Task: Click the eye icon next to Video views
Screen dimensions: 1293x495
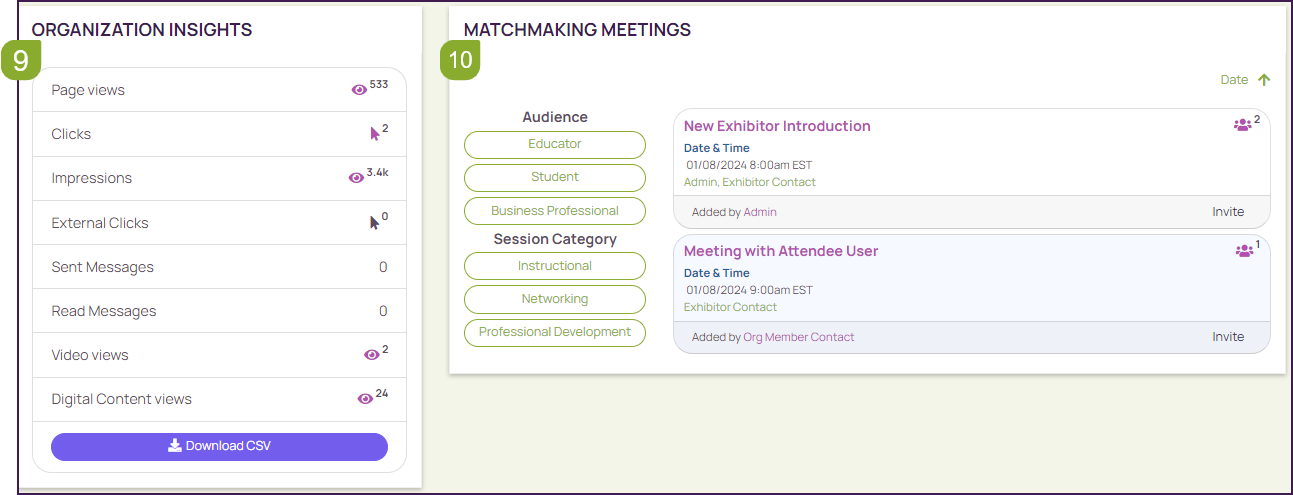Action: click(371, 355)
